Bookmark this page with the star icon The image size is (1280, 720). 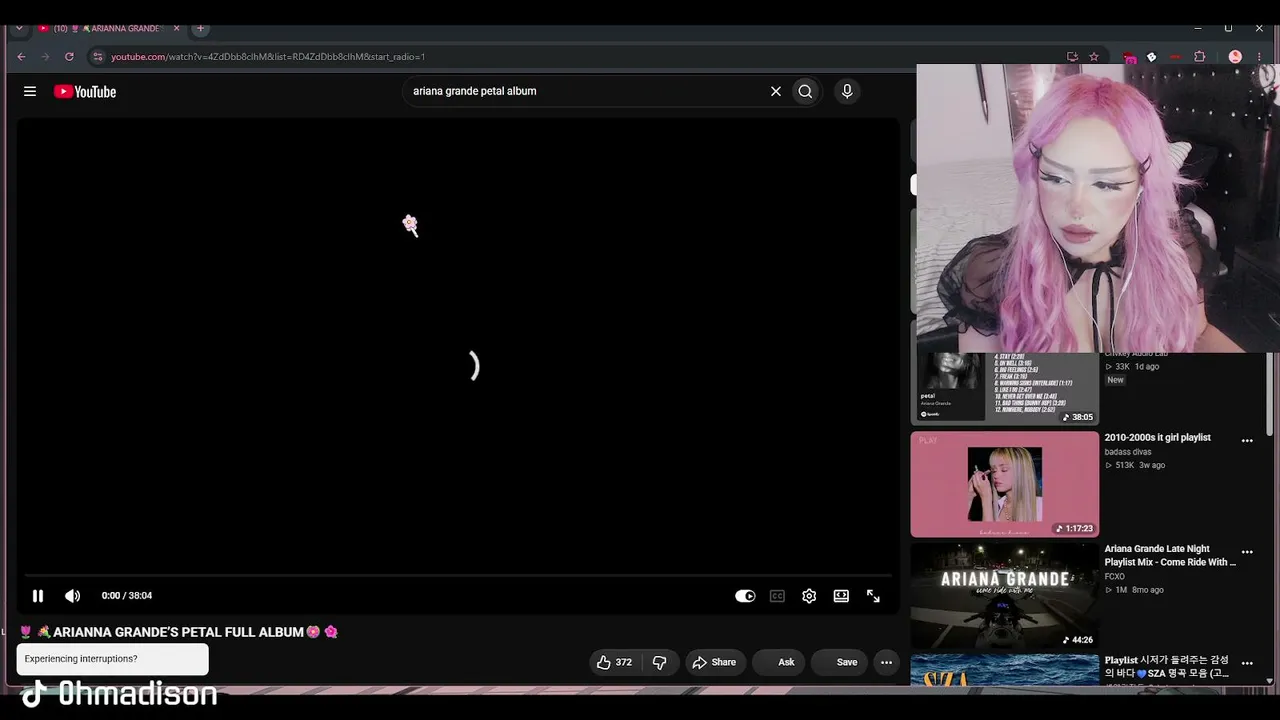[1094, 57]
